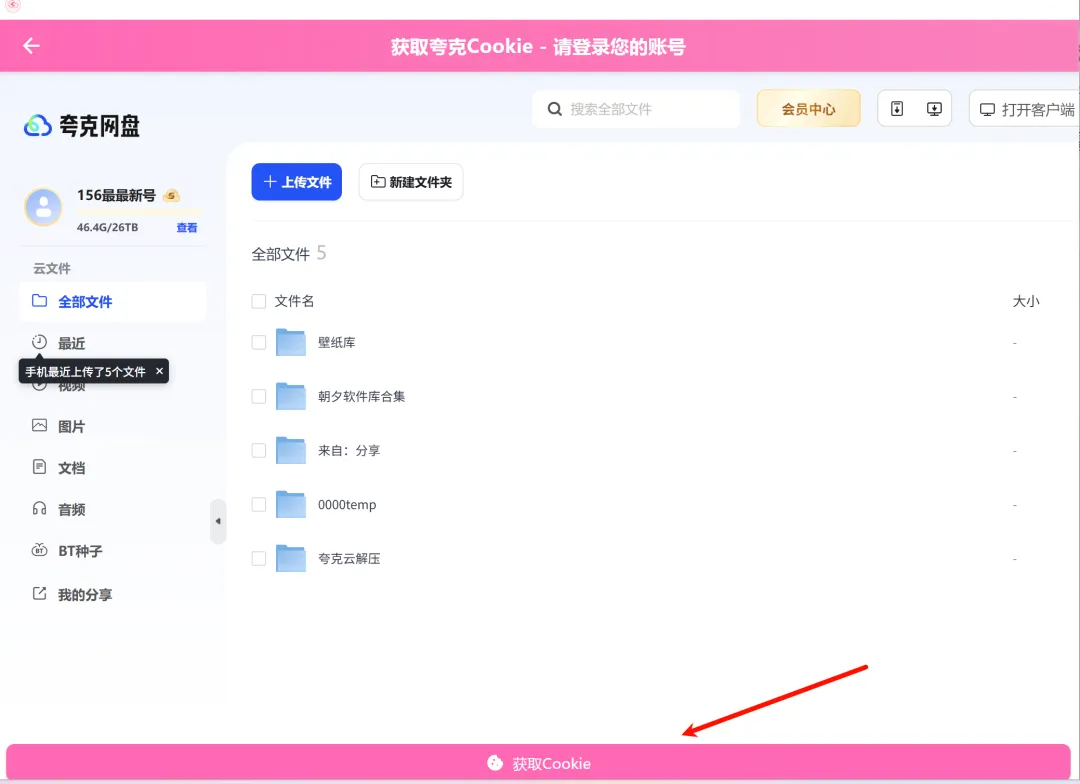Viewport: 1080px width, 784px height.
Task: Check the 夸克云解压 row checkbox
Action: (x=259, y=559)
